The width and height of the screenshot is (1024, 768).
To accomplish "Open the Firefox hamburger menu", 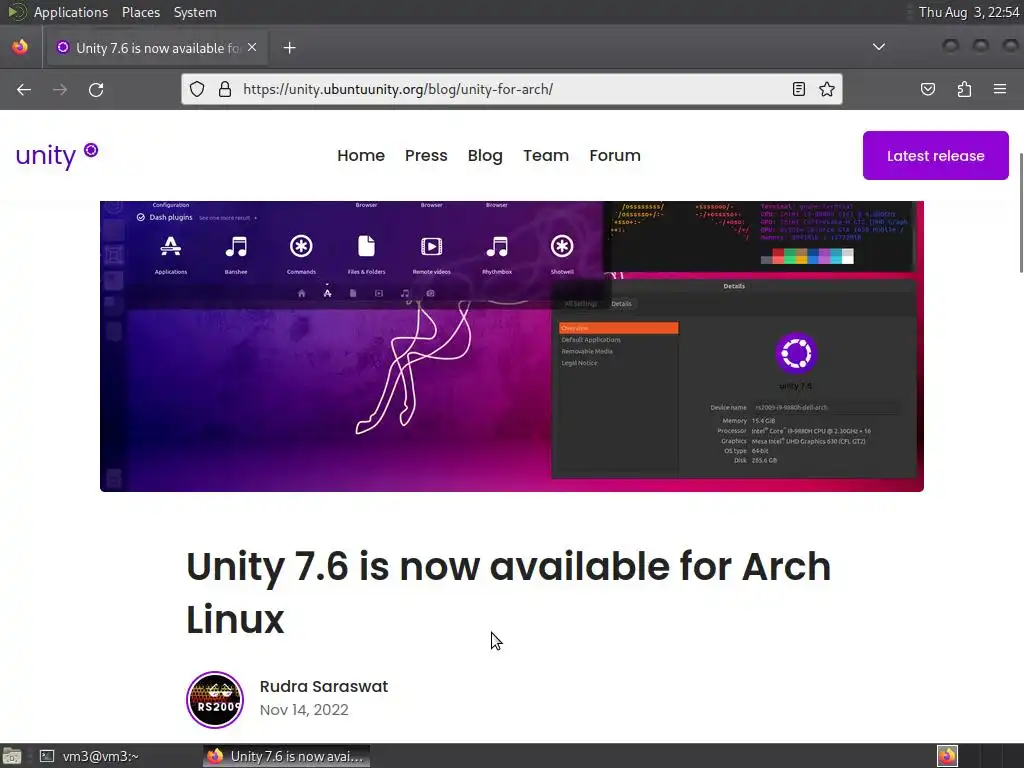I will [1000, 89].
